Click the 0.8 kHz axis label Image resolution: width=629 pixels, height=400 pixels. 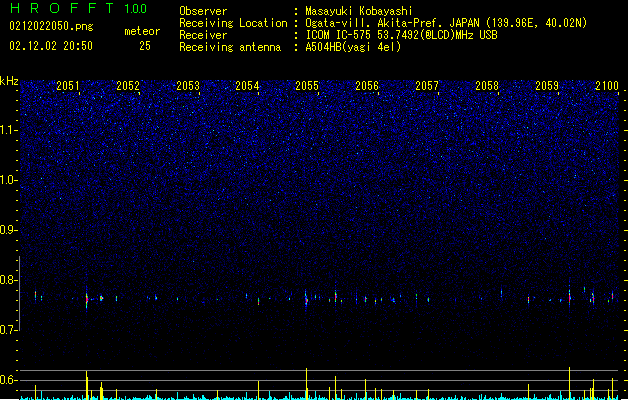pyautogui.click(x=9, y=280)
